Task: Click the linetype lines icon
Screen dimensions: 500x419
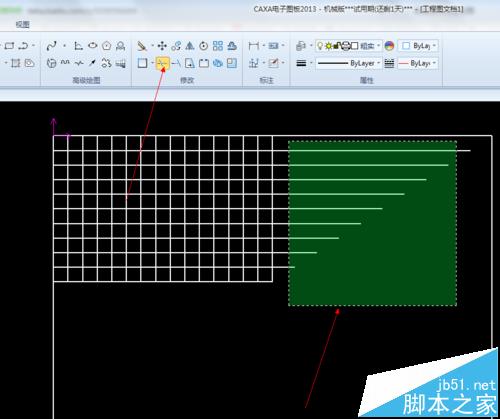Action: 389,63
